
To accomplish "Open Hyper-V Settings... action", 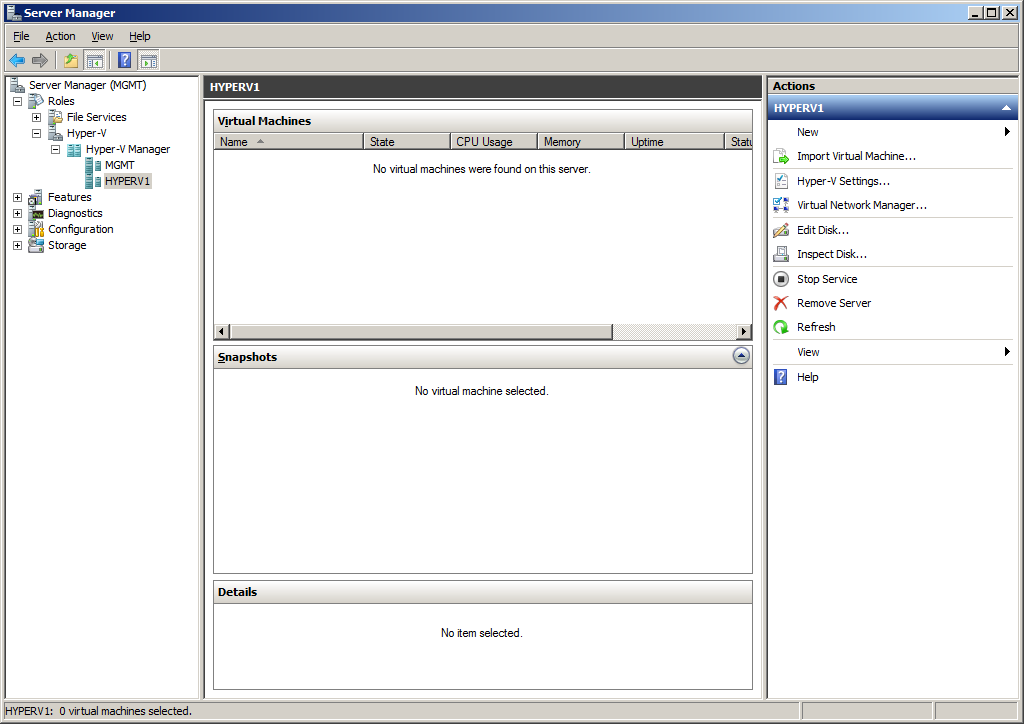I will click(x=843, y=181).
